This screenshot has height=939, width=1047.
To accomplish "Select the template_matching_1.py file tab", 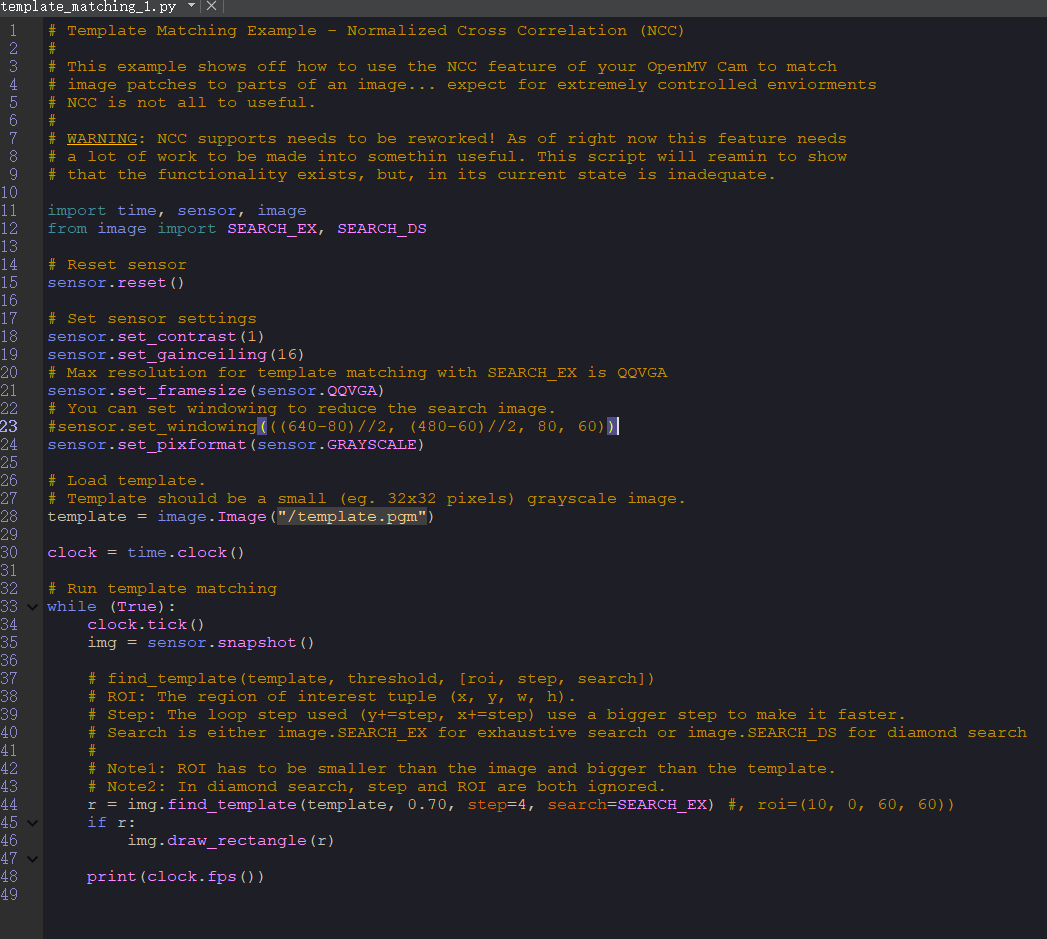I will pos(88,7).
